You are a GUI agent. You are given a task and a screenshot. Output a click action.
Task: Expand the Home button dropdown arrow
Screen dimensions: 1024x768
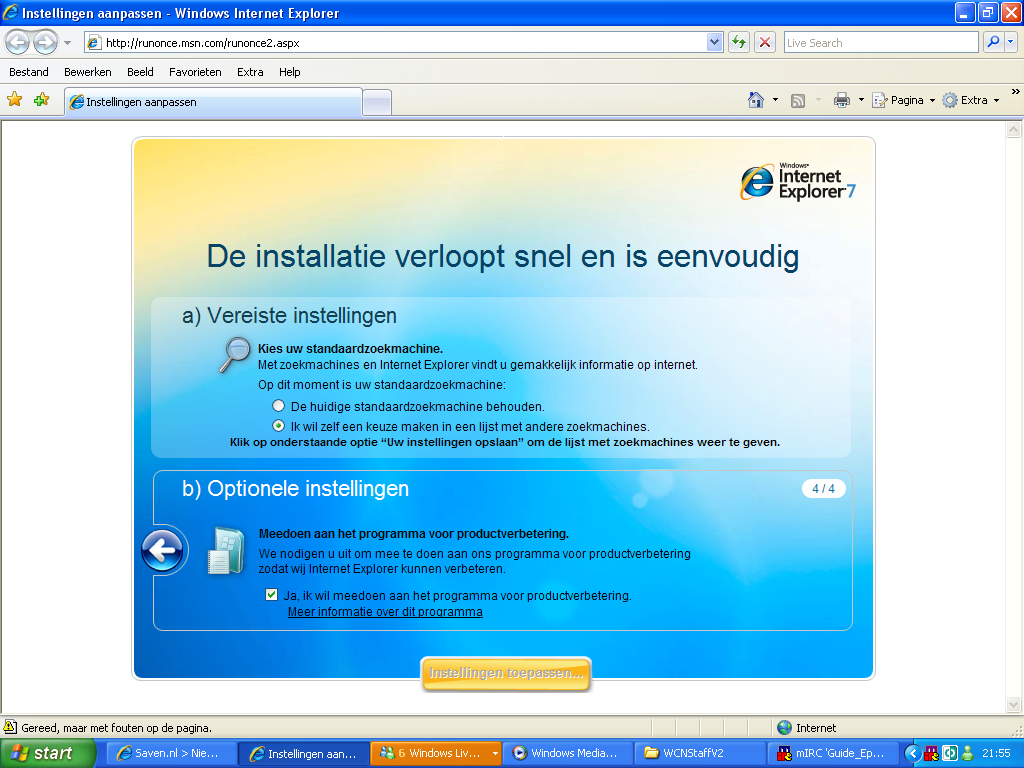point(775,100)
